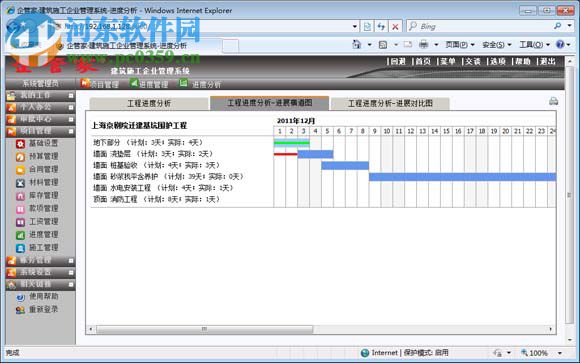The width and height of the screenshot is (580, 363).
Task: Click the 上海京朝院迁建基坑围护工程 project title
Action: (139, 125)
